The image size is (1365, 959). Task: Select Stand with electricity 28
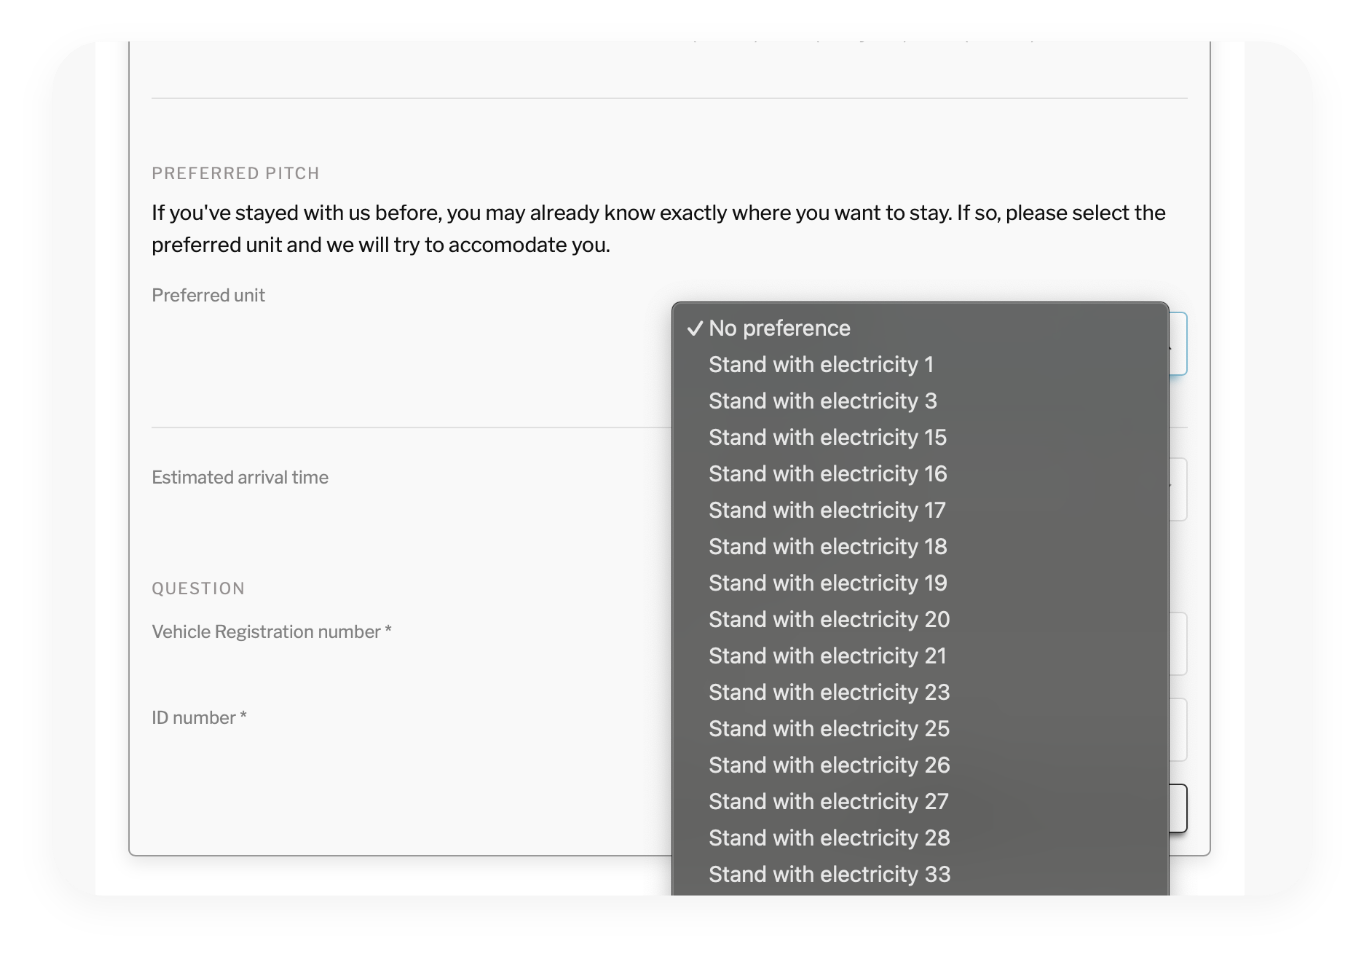[828, 838]
